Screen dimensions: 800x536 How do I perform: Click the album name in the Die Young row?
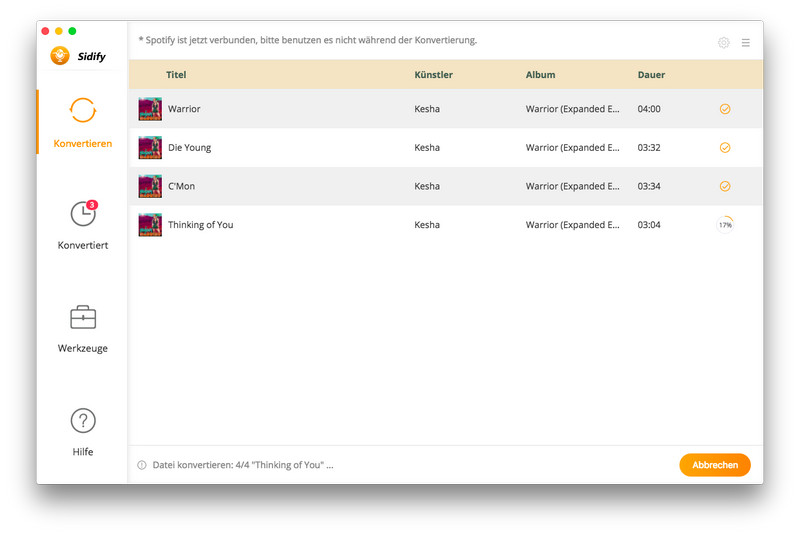click(x=572, y=148)
